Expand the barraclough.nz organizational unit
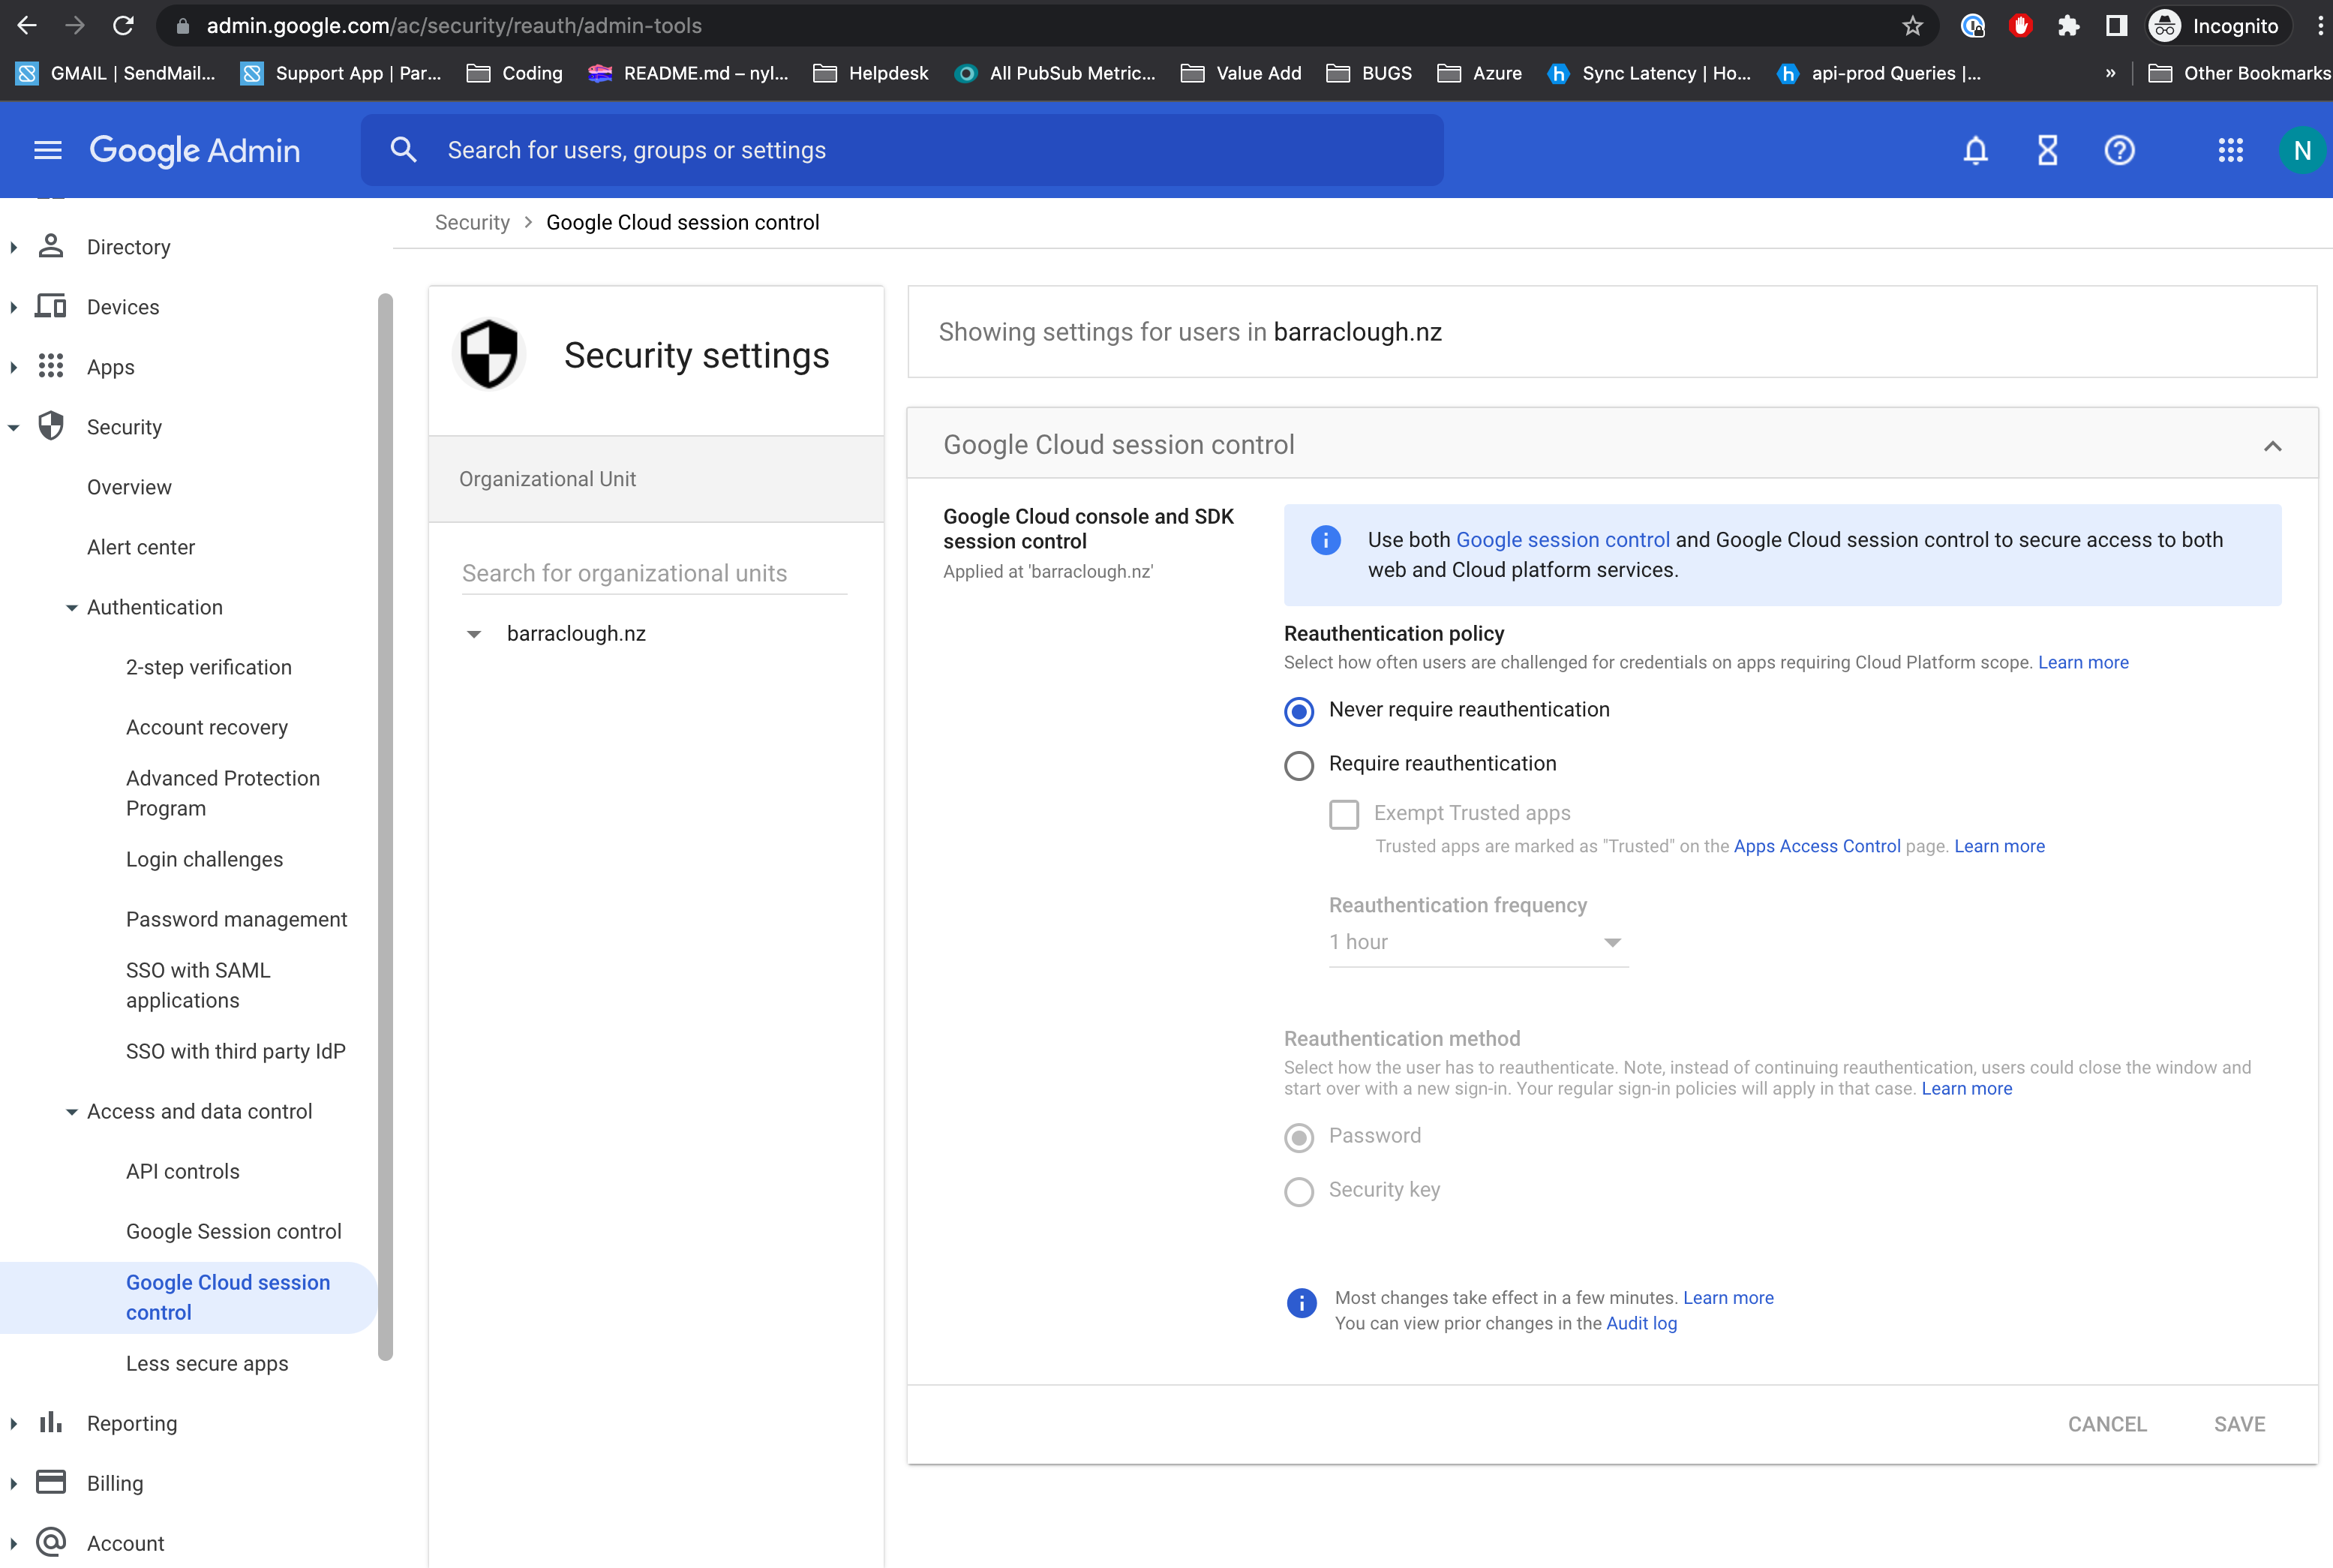Image resolution: width=2333 pixels, height=1568 pixels. (473, 633)
